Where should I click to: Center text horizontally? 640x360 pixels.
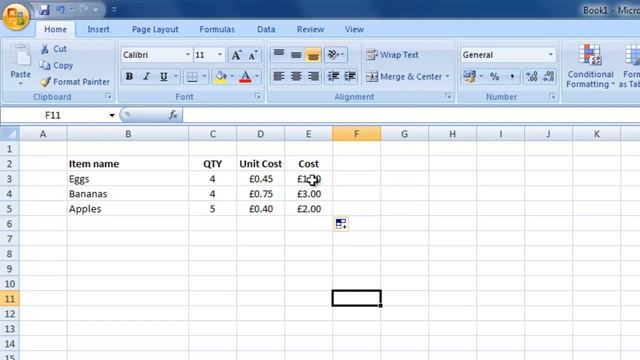pyautogui.click(x=296, y=76)
